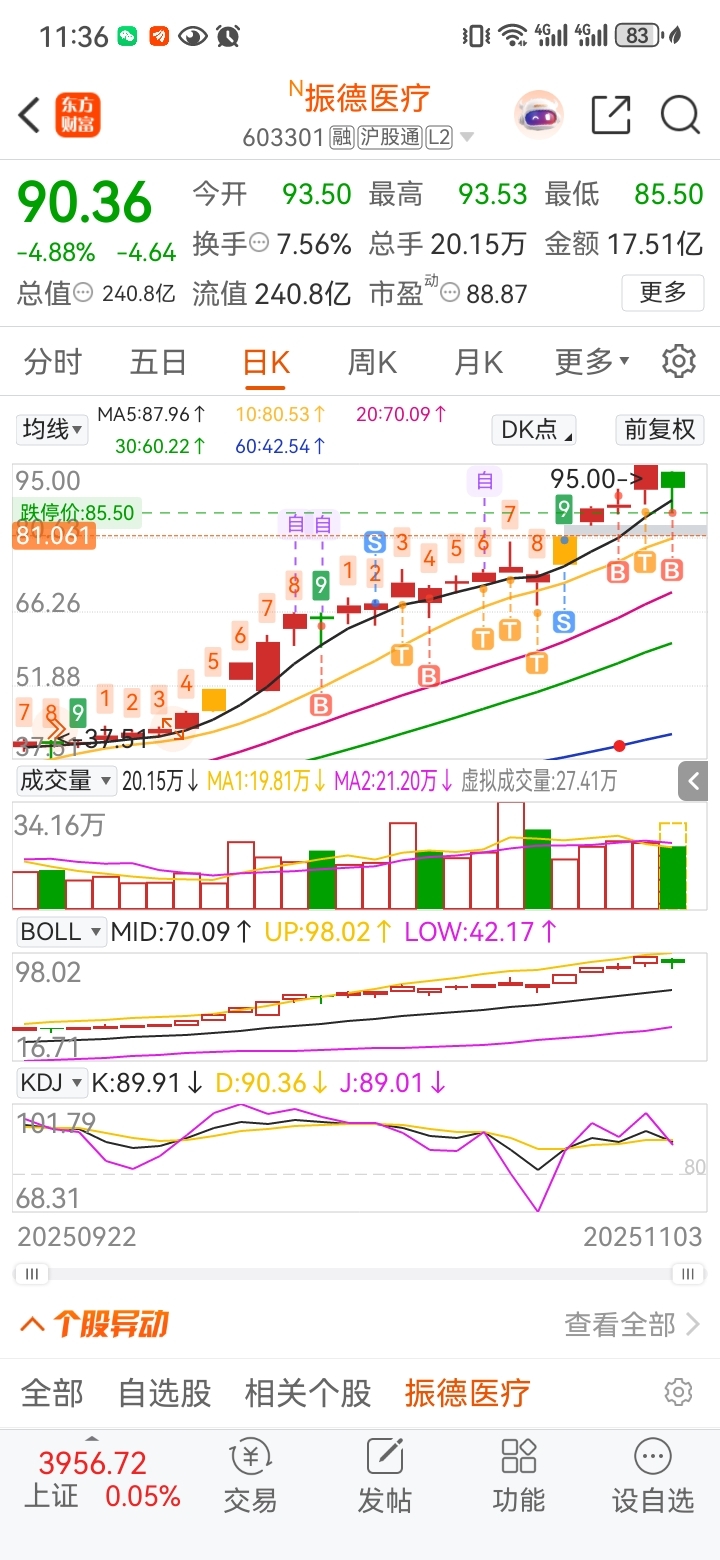Tap the 流值 240.8亿 value
The width and height of the screenshot is (720, 1560).
[303, 294]
